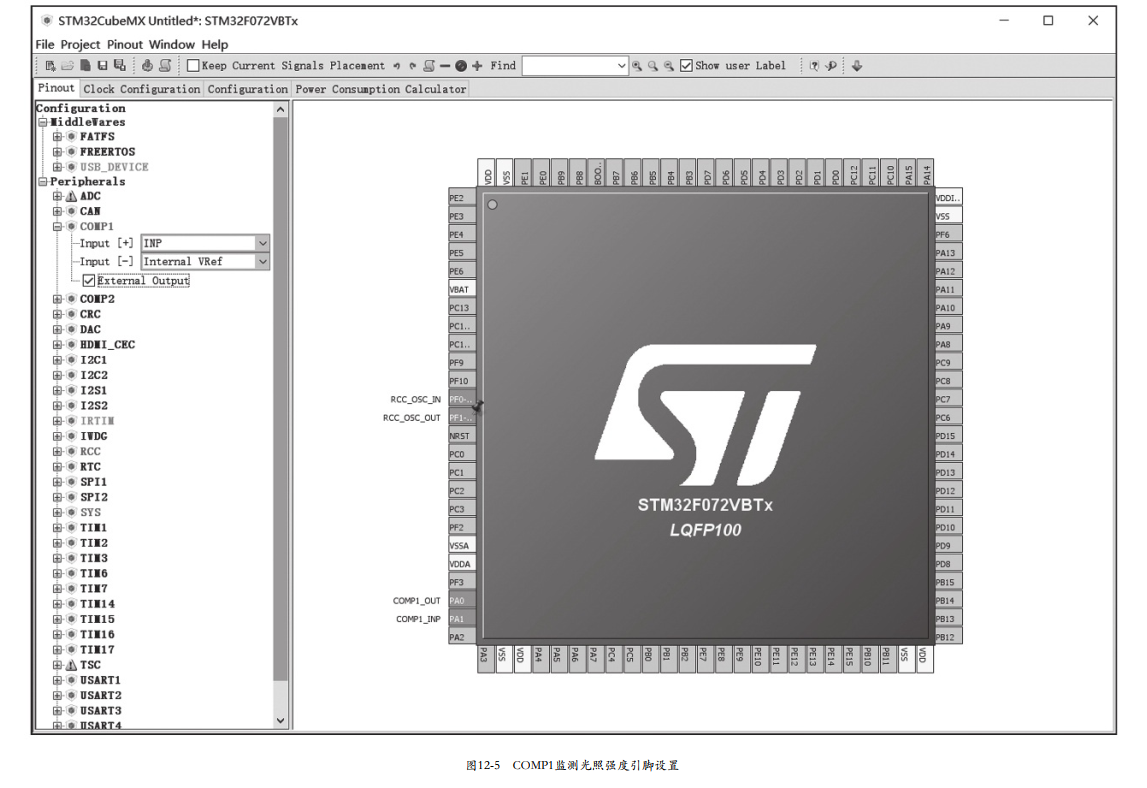Click the tree panel scroll-up arrow
The height and width of the screenshot is (788, 1147).
click(281, 109)
